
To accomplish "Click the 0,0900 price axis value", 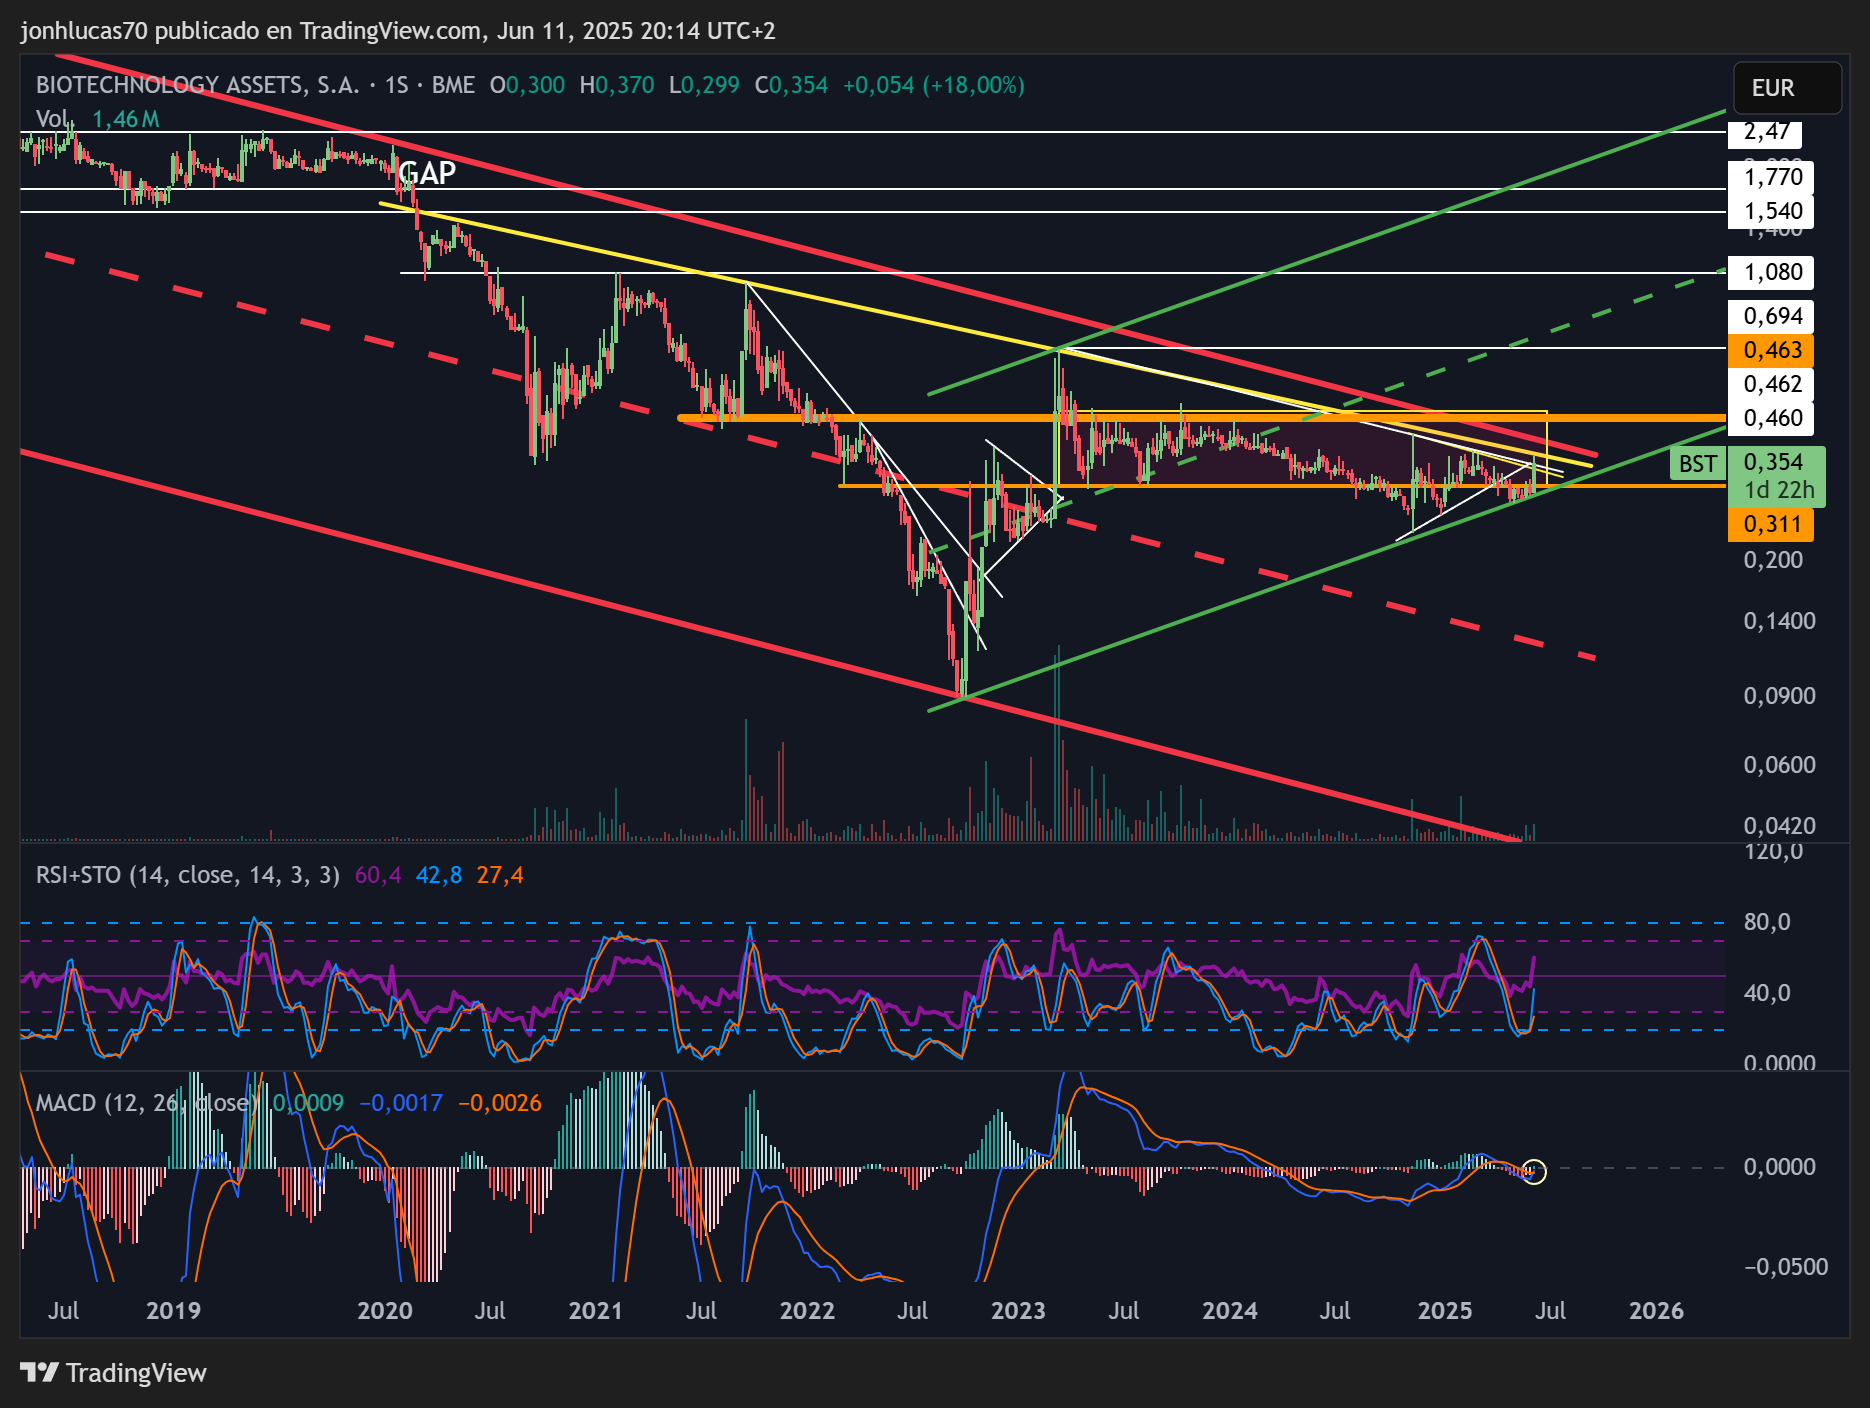I will (x=1779, y=696).
